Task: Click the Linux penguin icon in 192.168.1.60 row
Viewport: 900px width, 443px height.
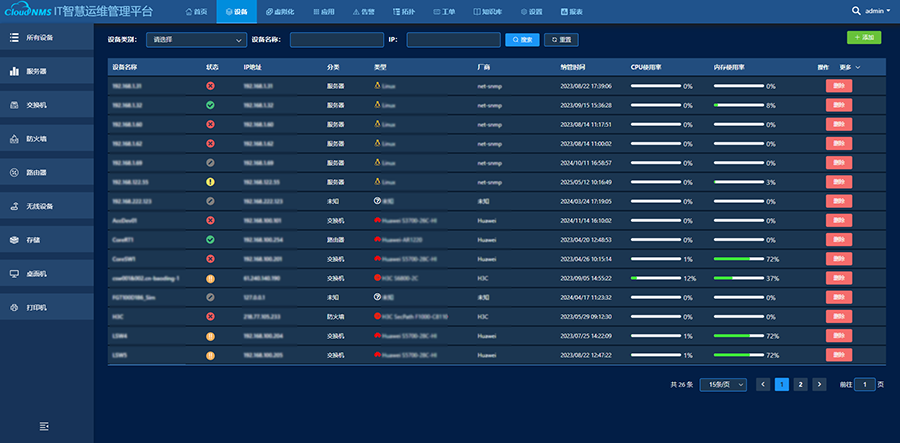Action: (x=377, y=124)
